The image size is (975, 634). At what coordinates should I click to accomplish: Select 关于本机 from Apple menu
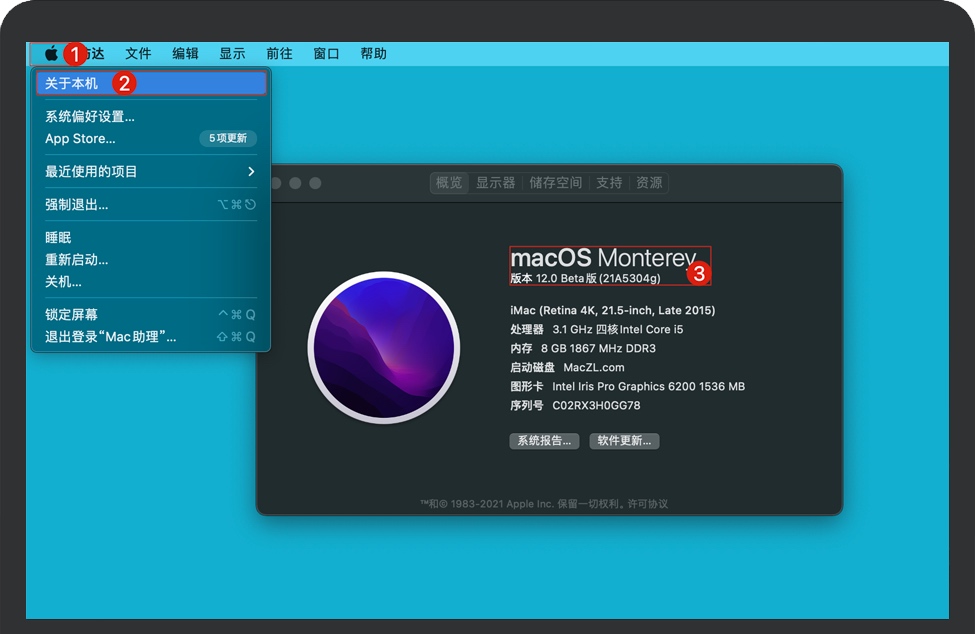pos(72,83)
